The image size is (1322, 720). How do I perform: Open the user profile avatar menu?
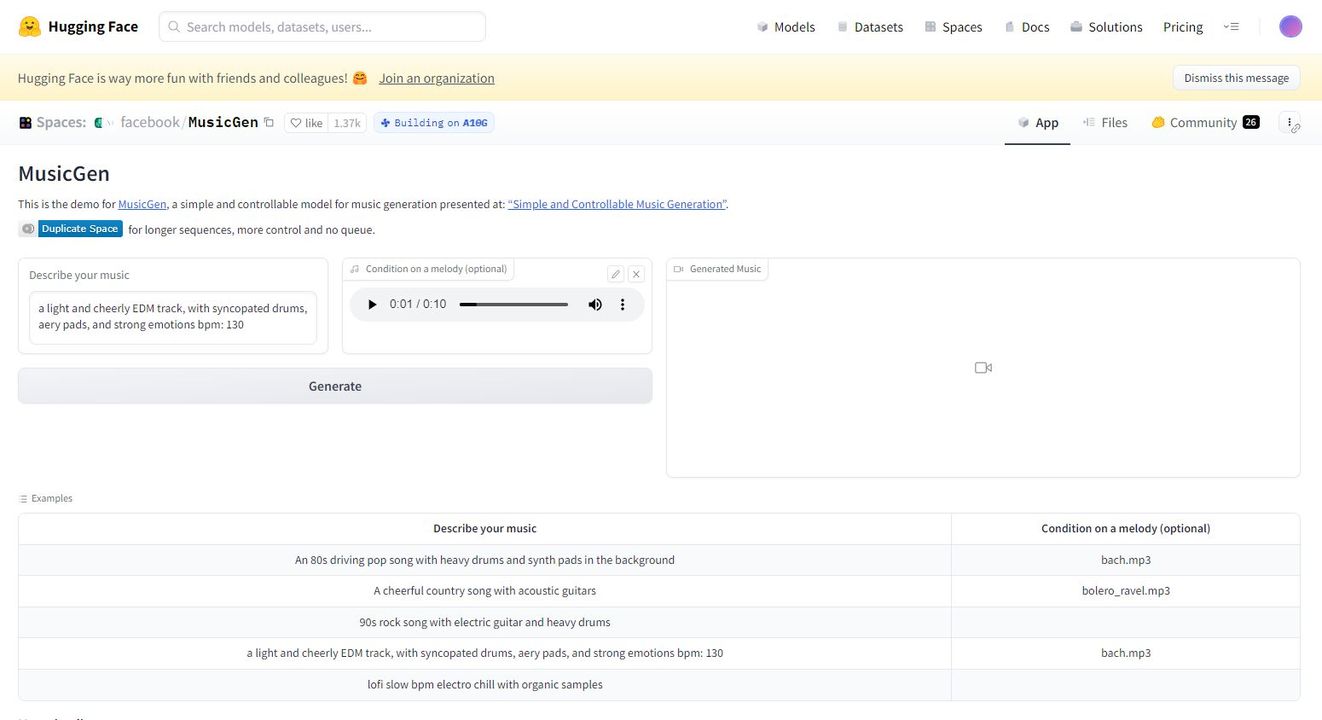1291,27
